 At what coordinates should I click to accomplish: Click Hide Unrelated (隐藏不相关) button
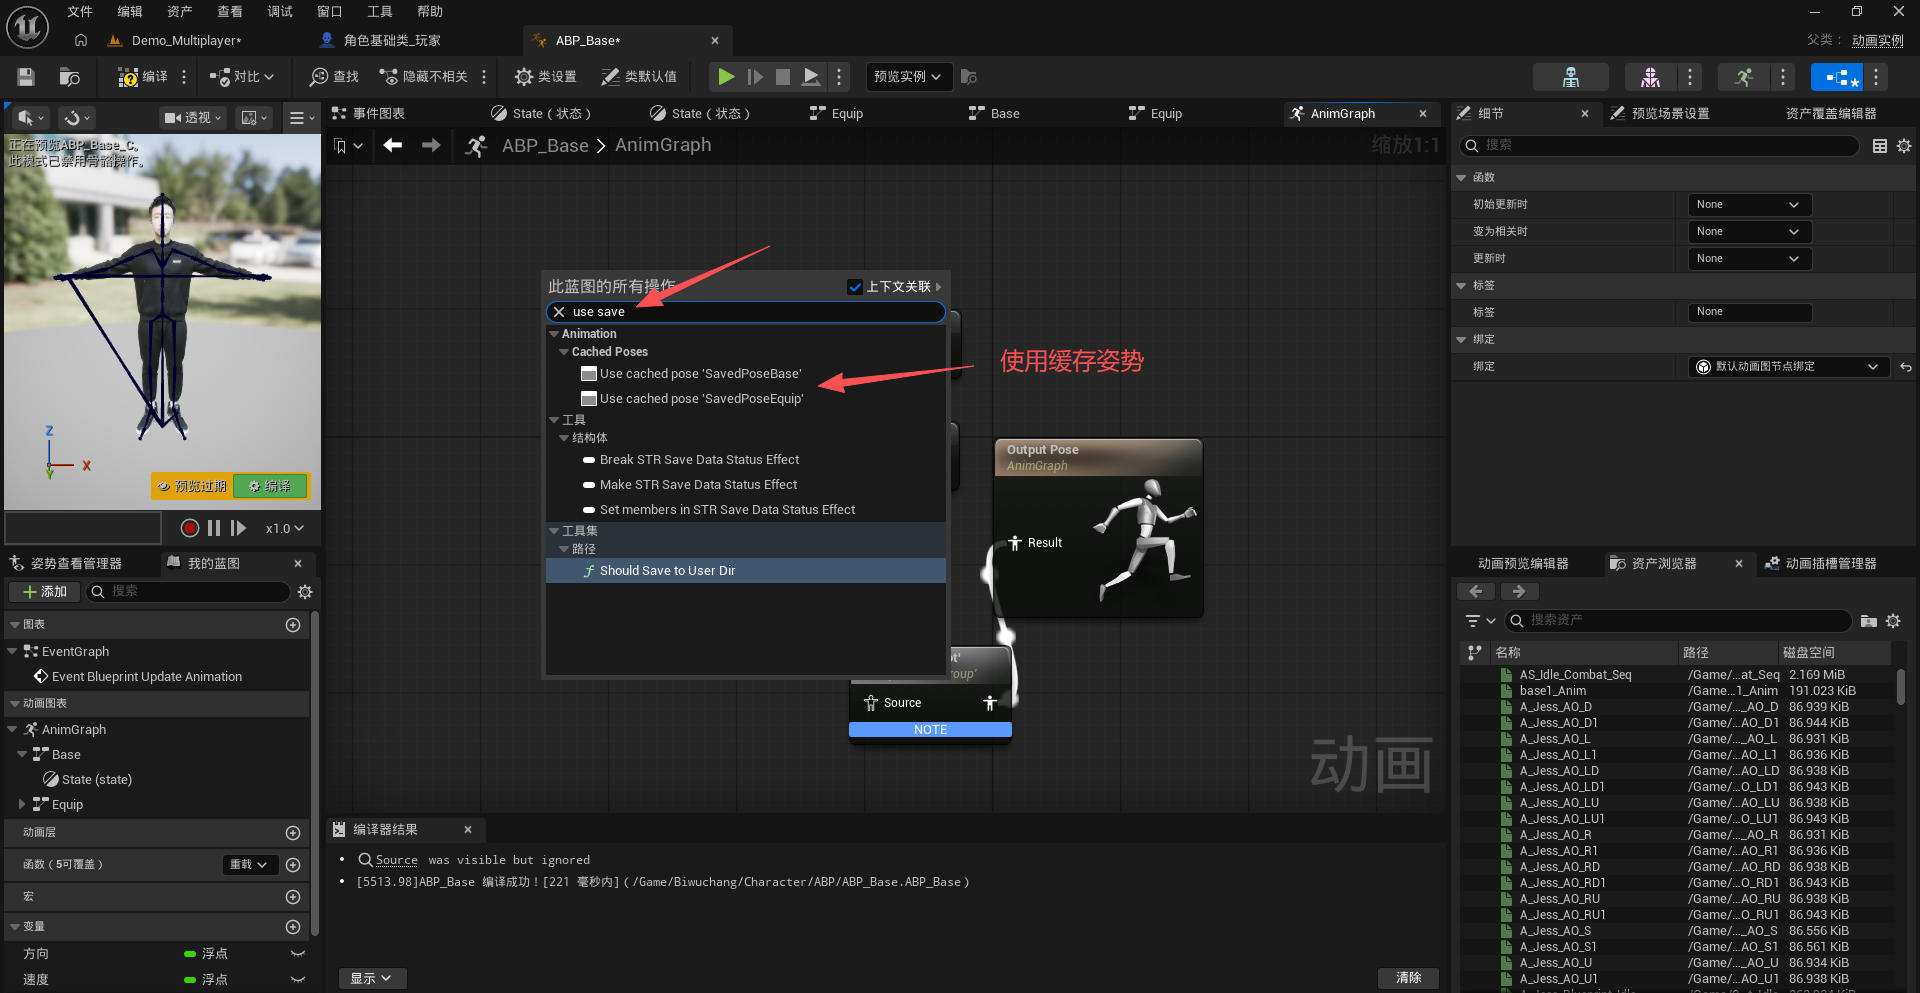click(423, 77)
